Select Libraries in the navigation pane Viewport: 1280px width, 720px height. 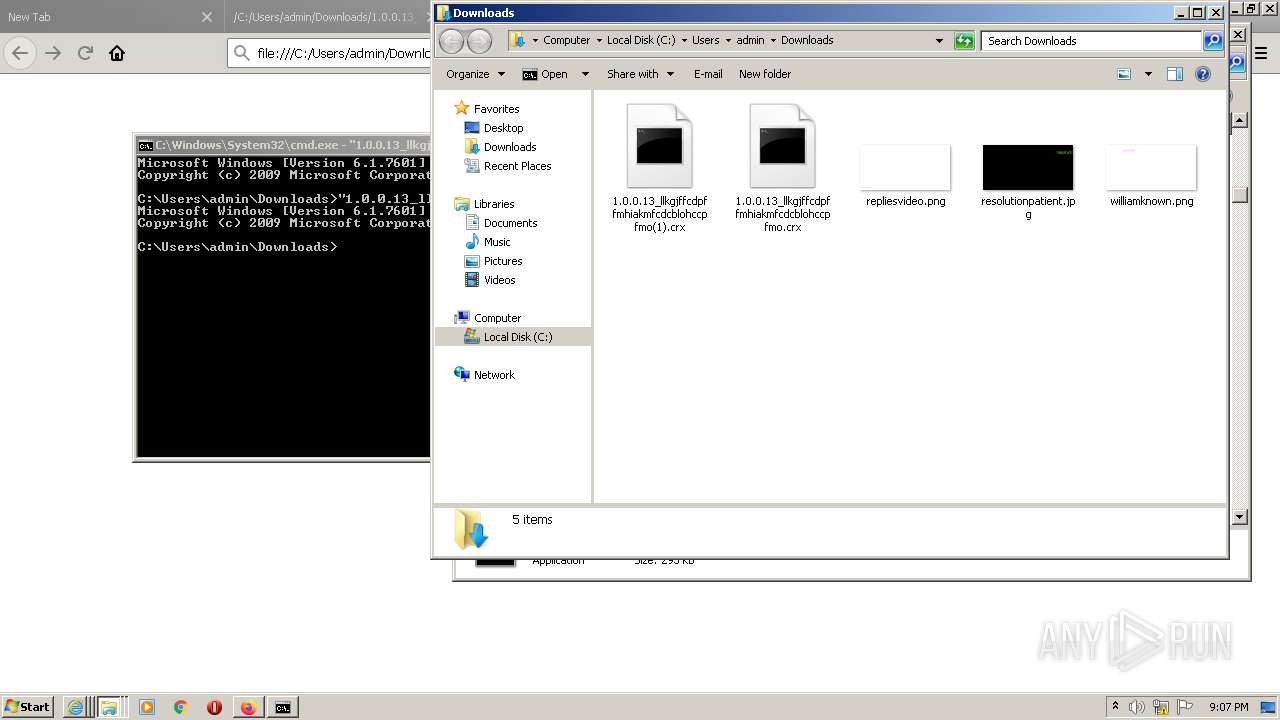pos(494,204)
